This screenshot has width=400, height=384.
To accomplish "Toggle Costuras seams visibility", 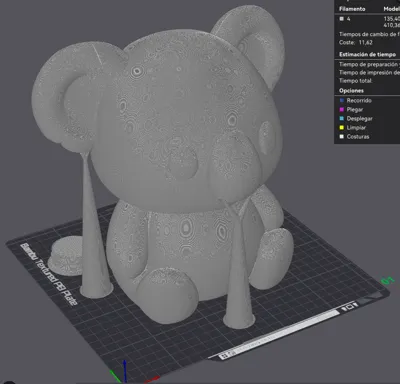I will tap(354, 137).
